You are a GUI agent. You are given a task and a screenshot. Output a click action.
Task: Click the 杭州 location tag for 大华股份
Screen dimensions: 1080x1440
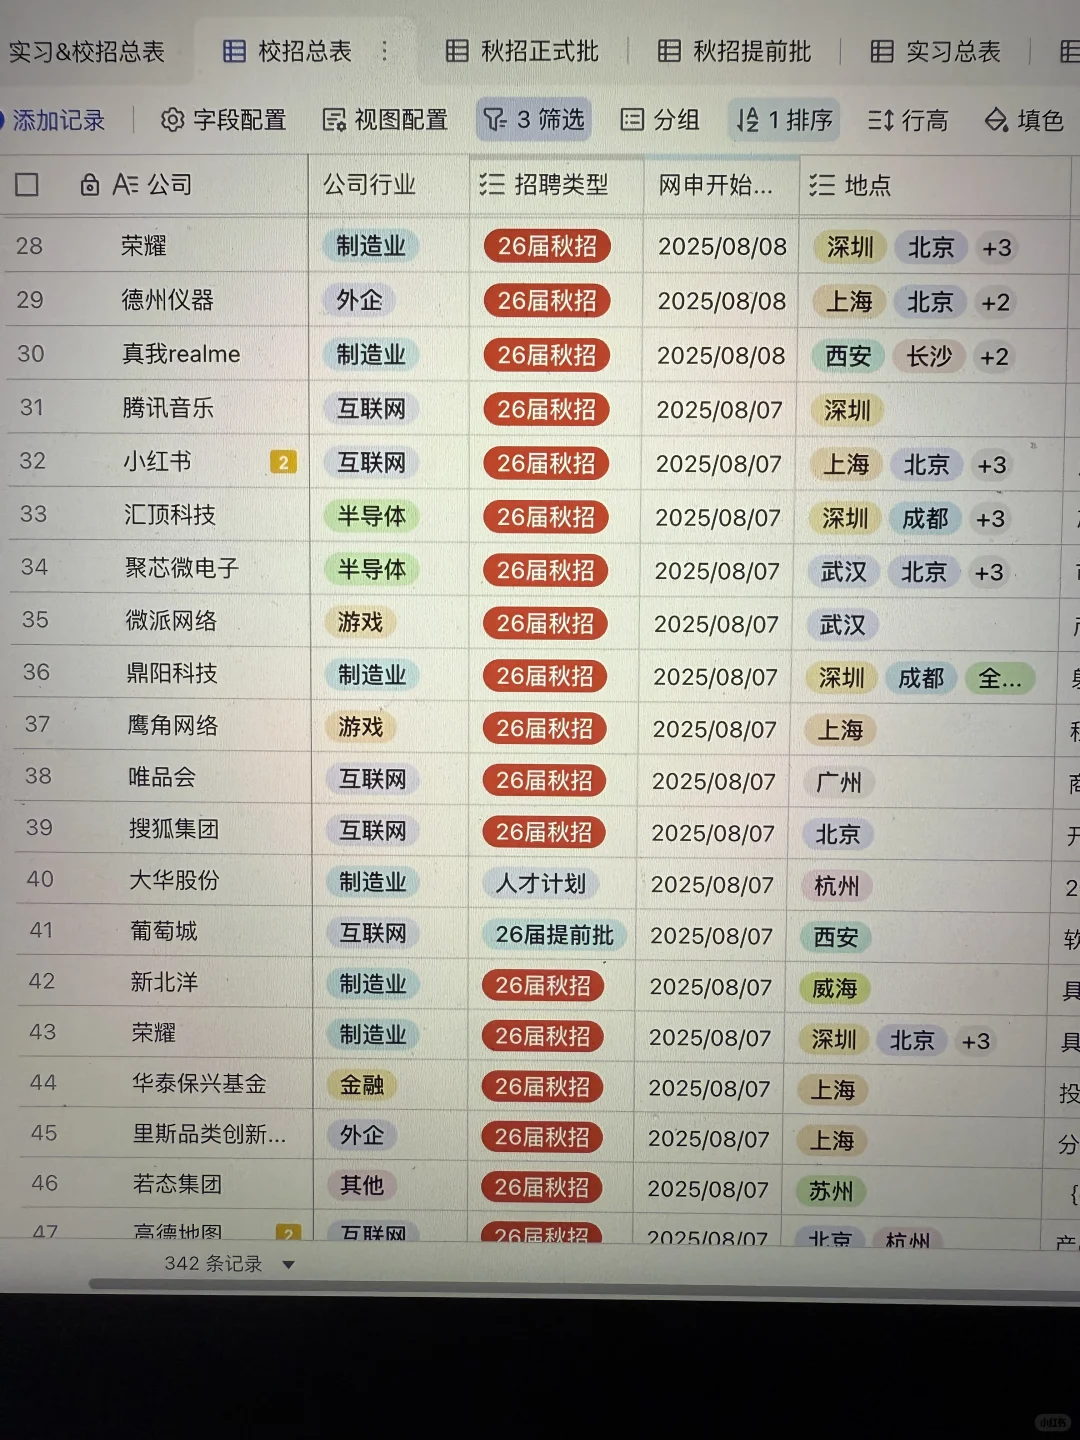tap(837, 886)
